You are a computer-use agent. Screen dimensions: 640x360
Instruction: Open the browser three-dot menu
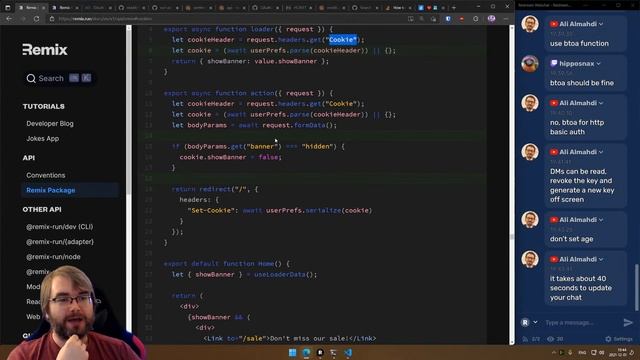(x=506, y=19)
